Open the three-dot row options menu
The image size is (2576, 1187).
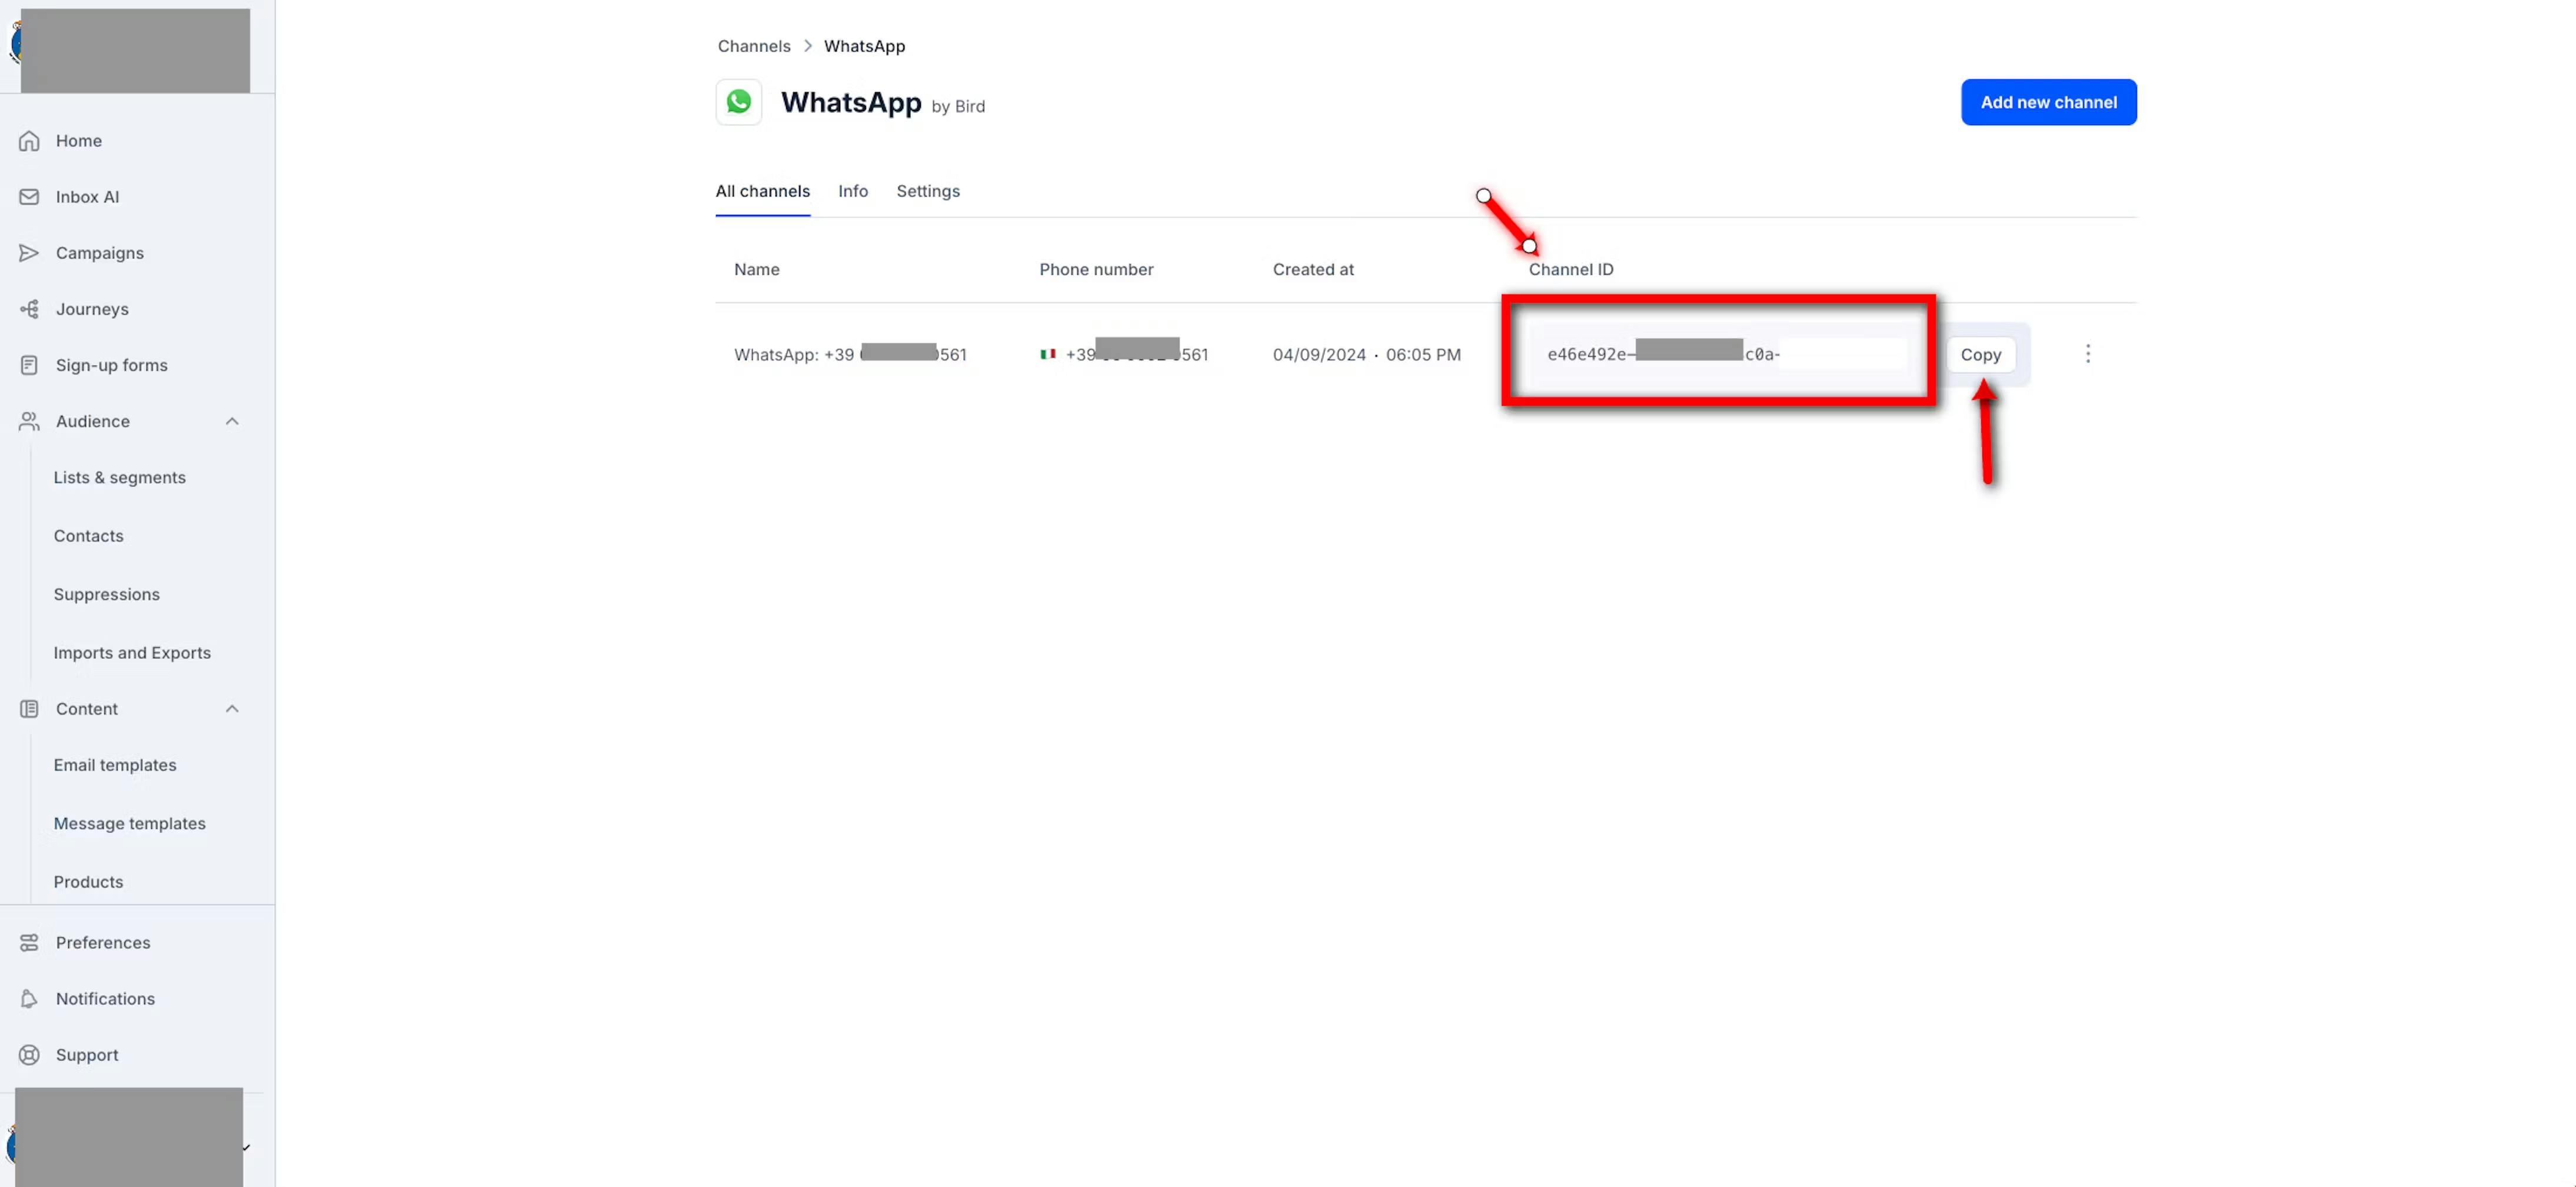2087,354
